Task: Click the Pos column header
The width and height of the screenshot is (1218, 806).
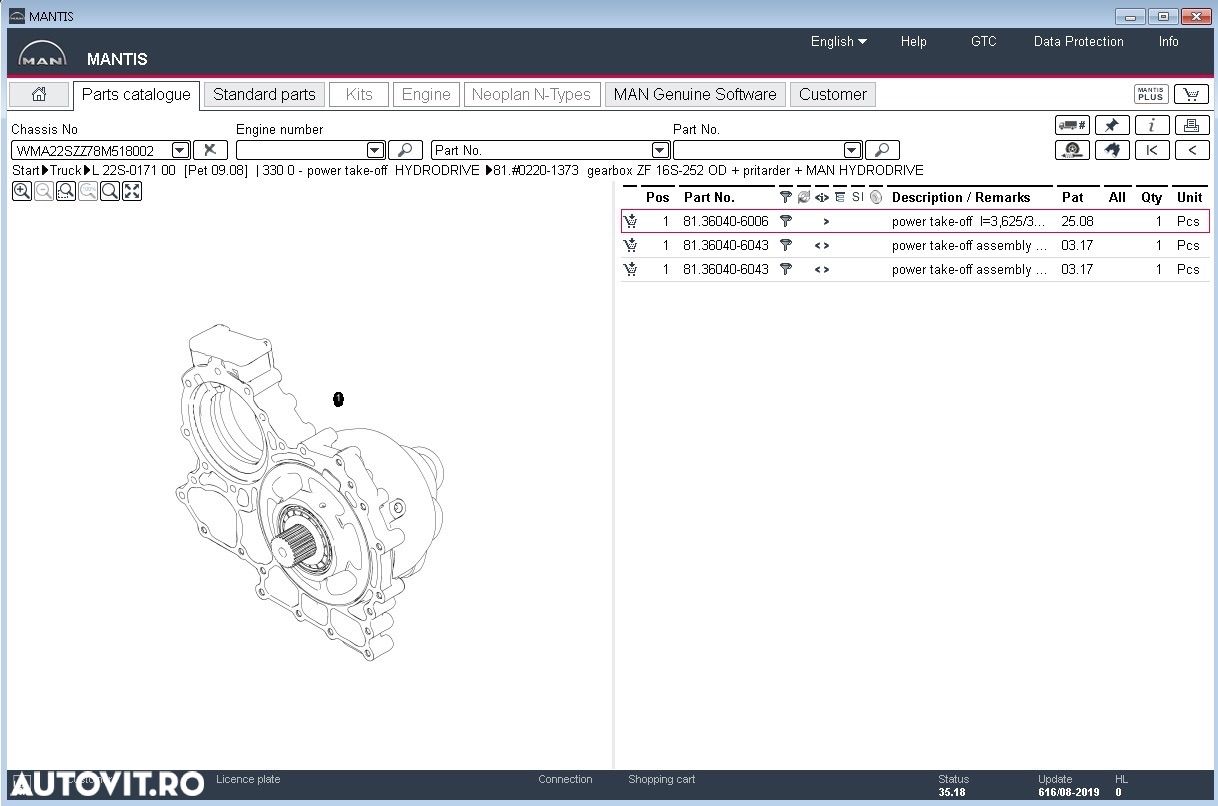Action: pyautogui.click(x=657, y=197)
